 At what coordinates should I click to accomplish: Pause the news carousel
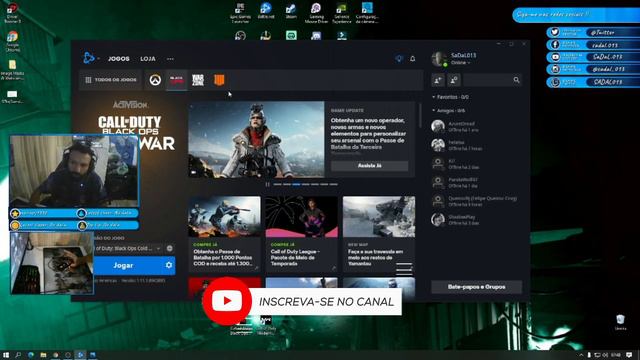pos(267,184)
